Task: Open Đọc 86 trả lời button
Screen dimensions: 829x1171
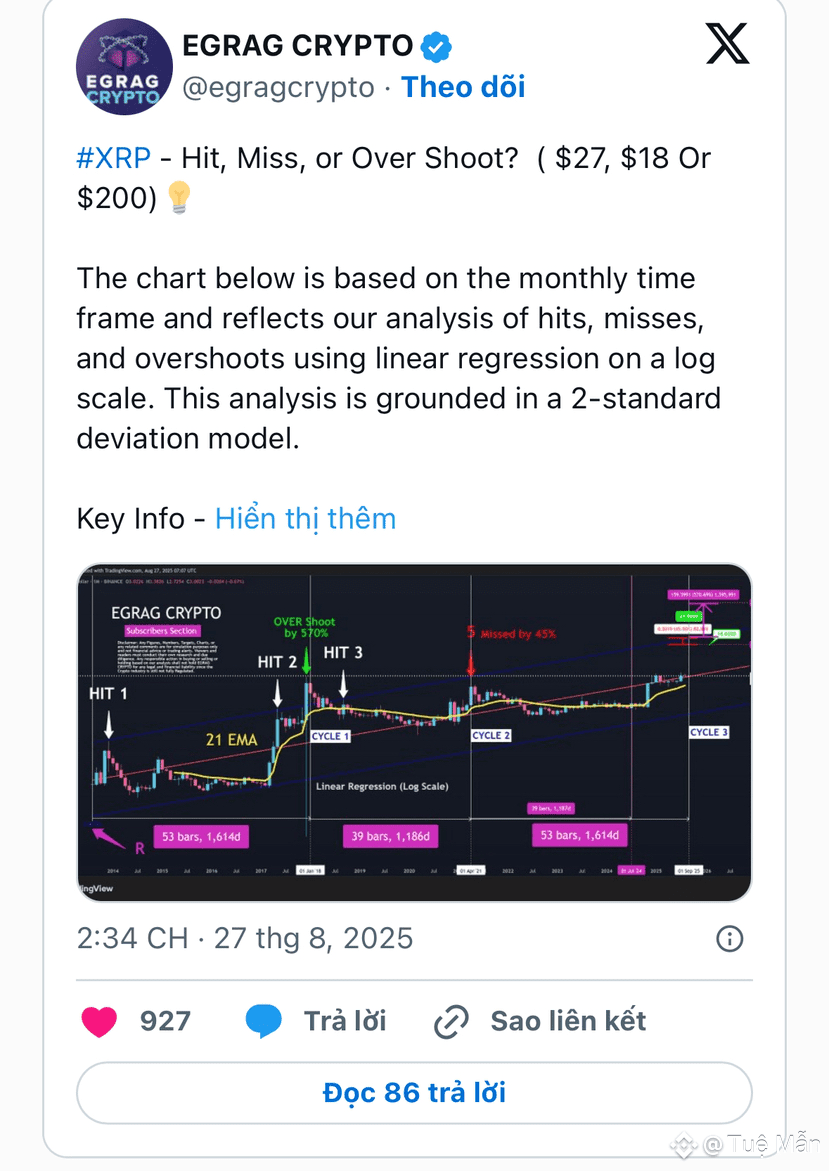Action: [x=414, y=1093]
